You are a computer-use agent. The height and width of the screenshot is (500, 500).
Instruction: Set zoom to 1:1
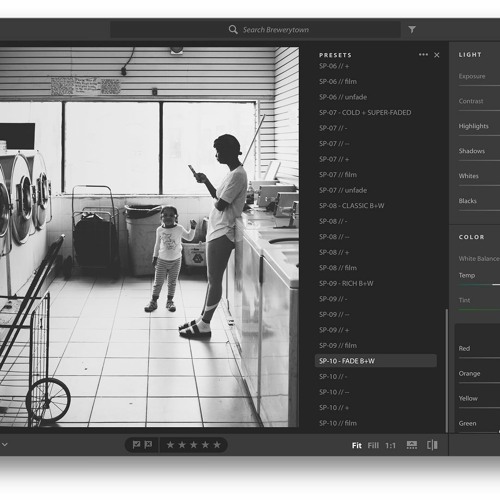390,446
